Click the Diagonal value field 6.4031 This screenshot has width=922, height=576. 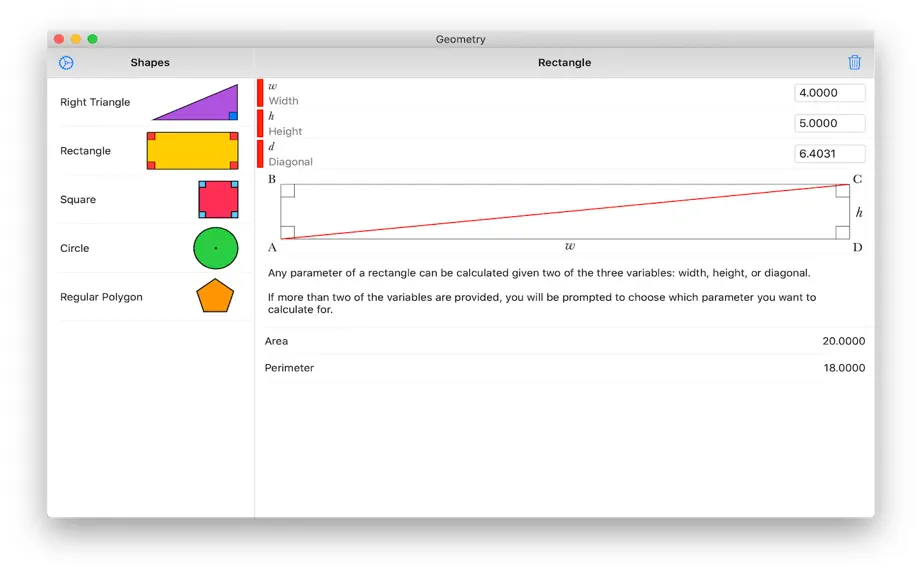coord(830,154)
